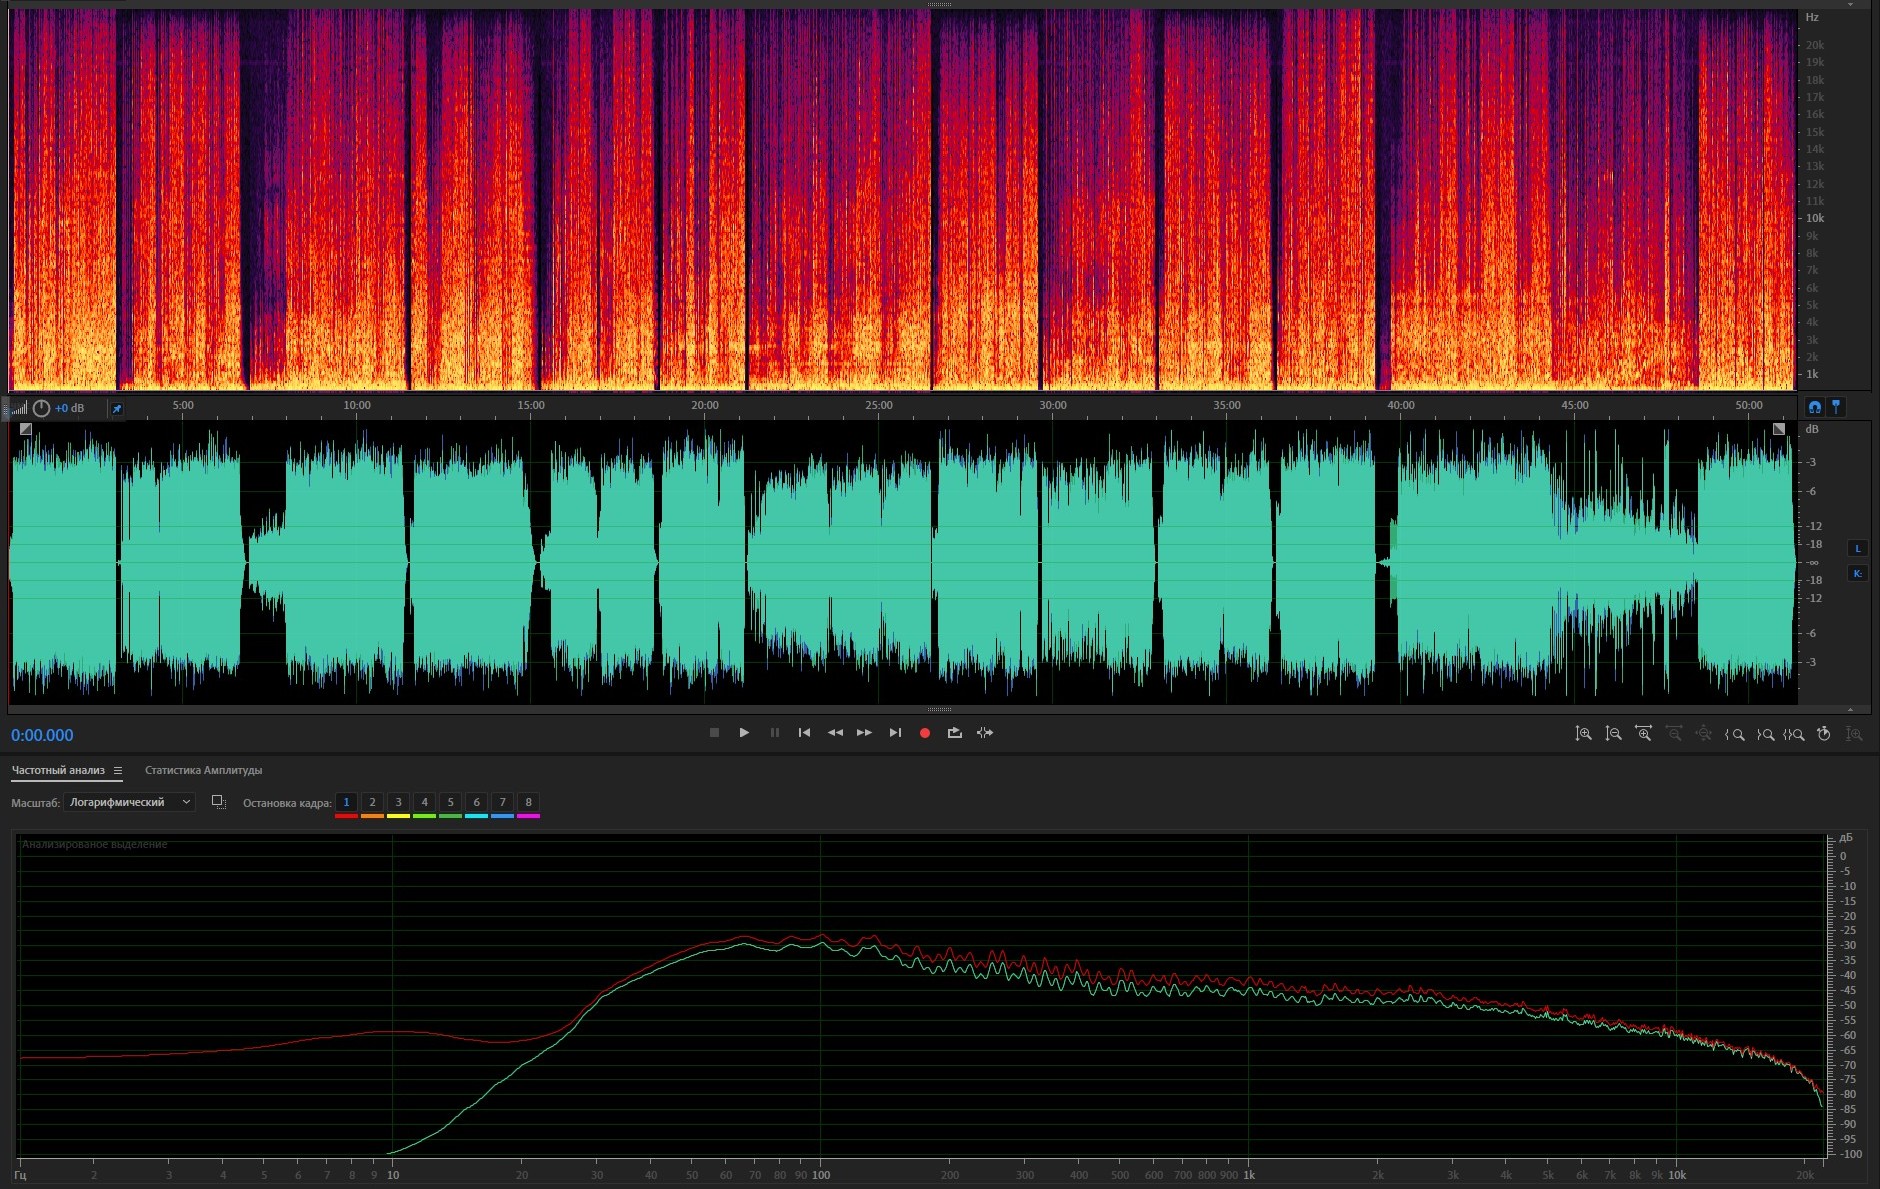
Task: Click the blue marker pin icon
Action: click(x=1836, y=407)
